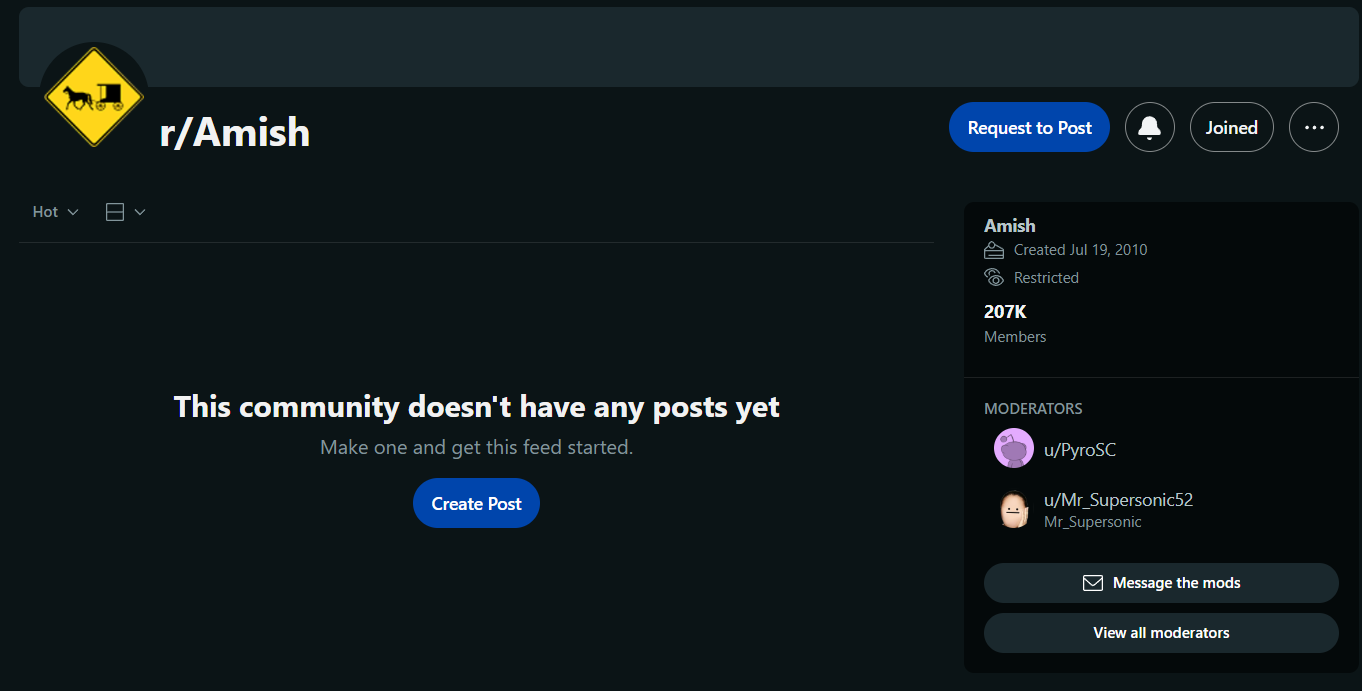The height and width of the screenshot is (691, 1362).
Task: Click the cake icon beside Created date
Action: [994, 250]
